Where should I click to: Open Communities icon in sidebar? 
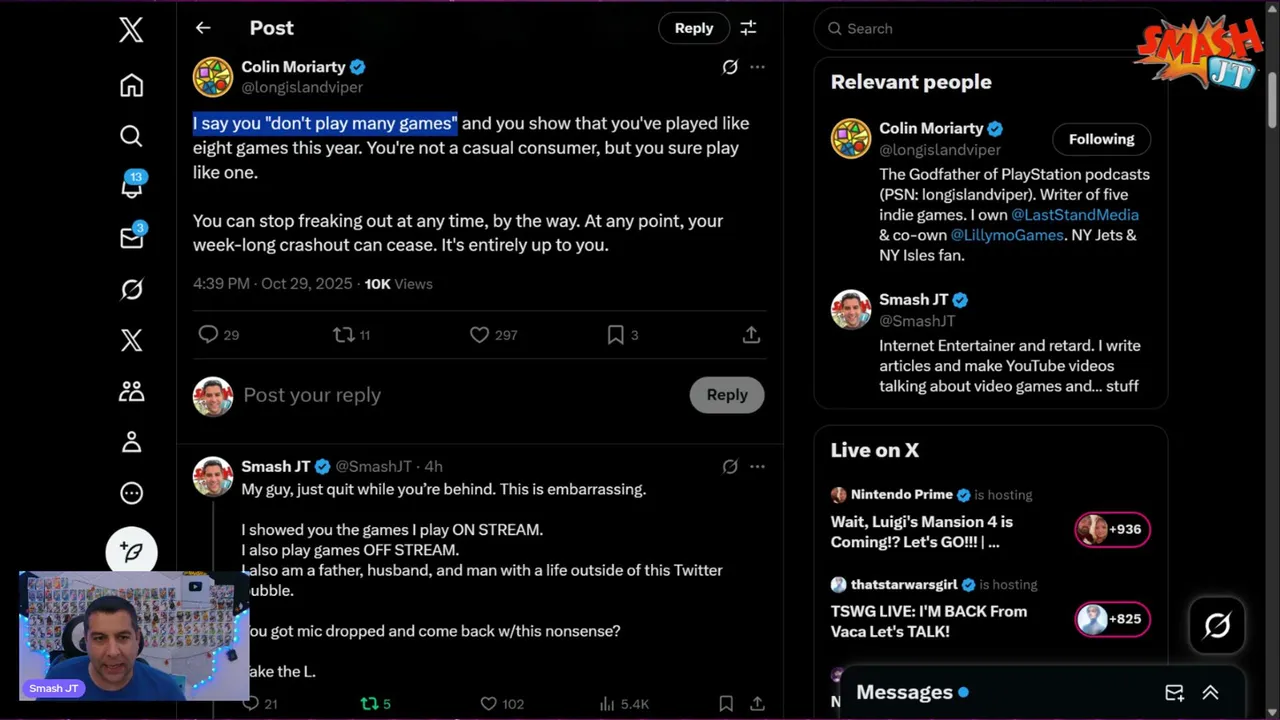(131, 391)
